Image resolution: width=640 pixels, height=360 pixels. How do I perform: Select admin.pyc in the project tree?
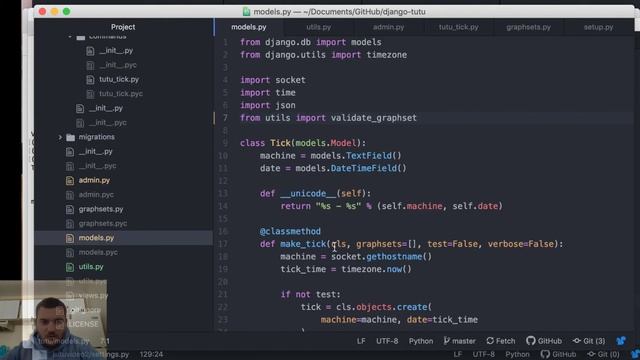(x=96, y=195)
